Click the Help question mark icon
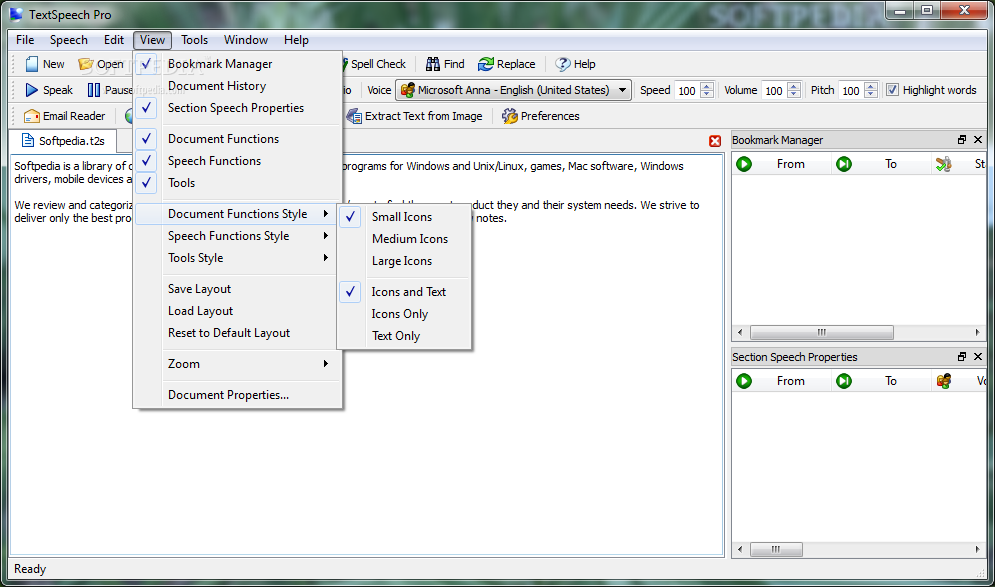 pyautogui.click(x=562, y=64)
